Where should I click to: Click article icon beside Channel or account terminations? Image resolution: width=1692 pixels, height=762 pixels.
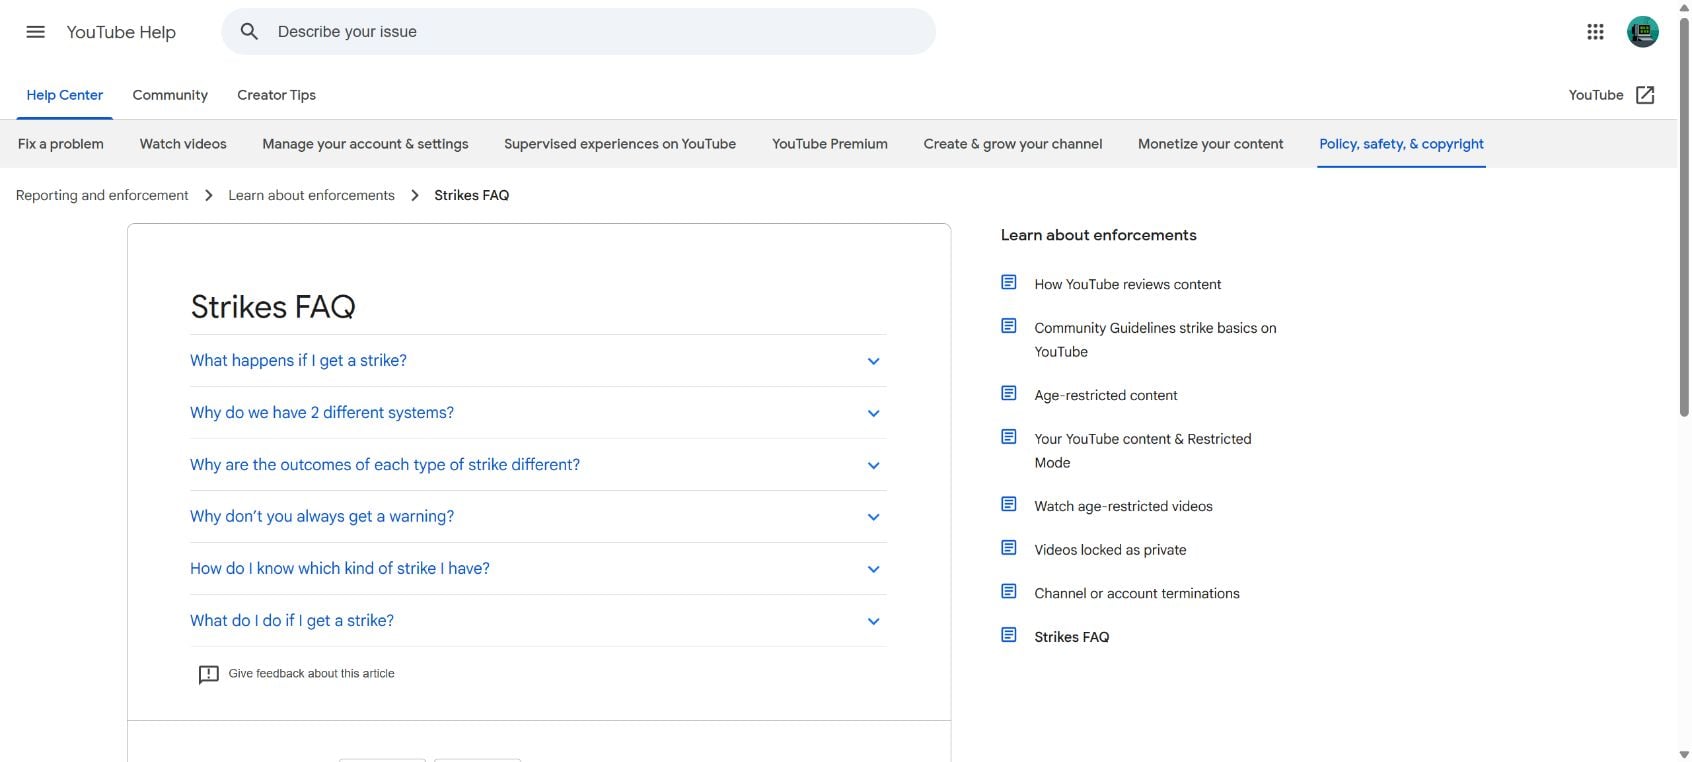click(x=1009, y=592)
